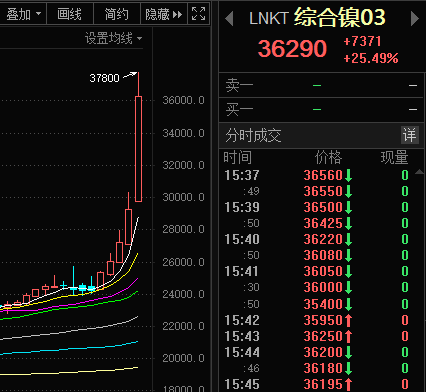Click the 37800 high price marker
Viewport: 426px width, 392px height.
(x=104, y=78)
